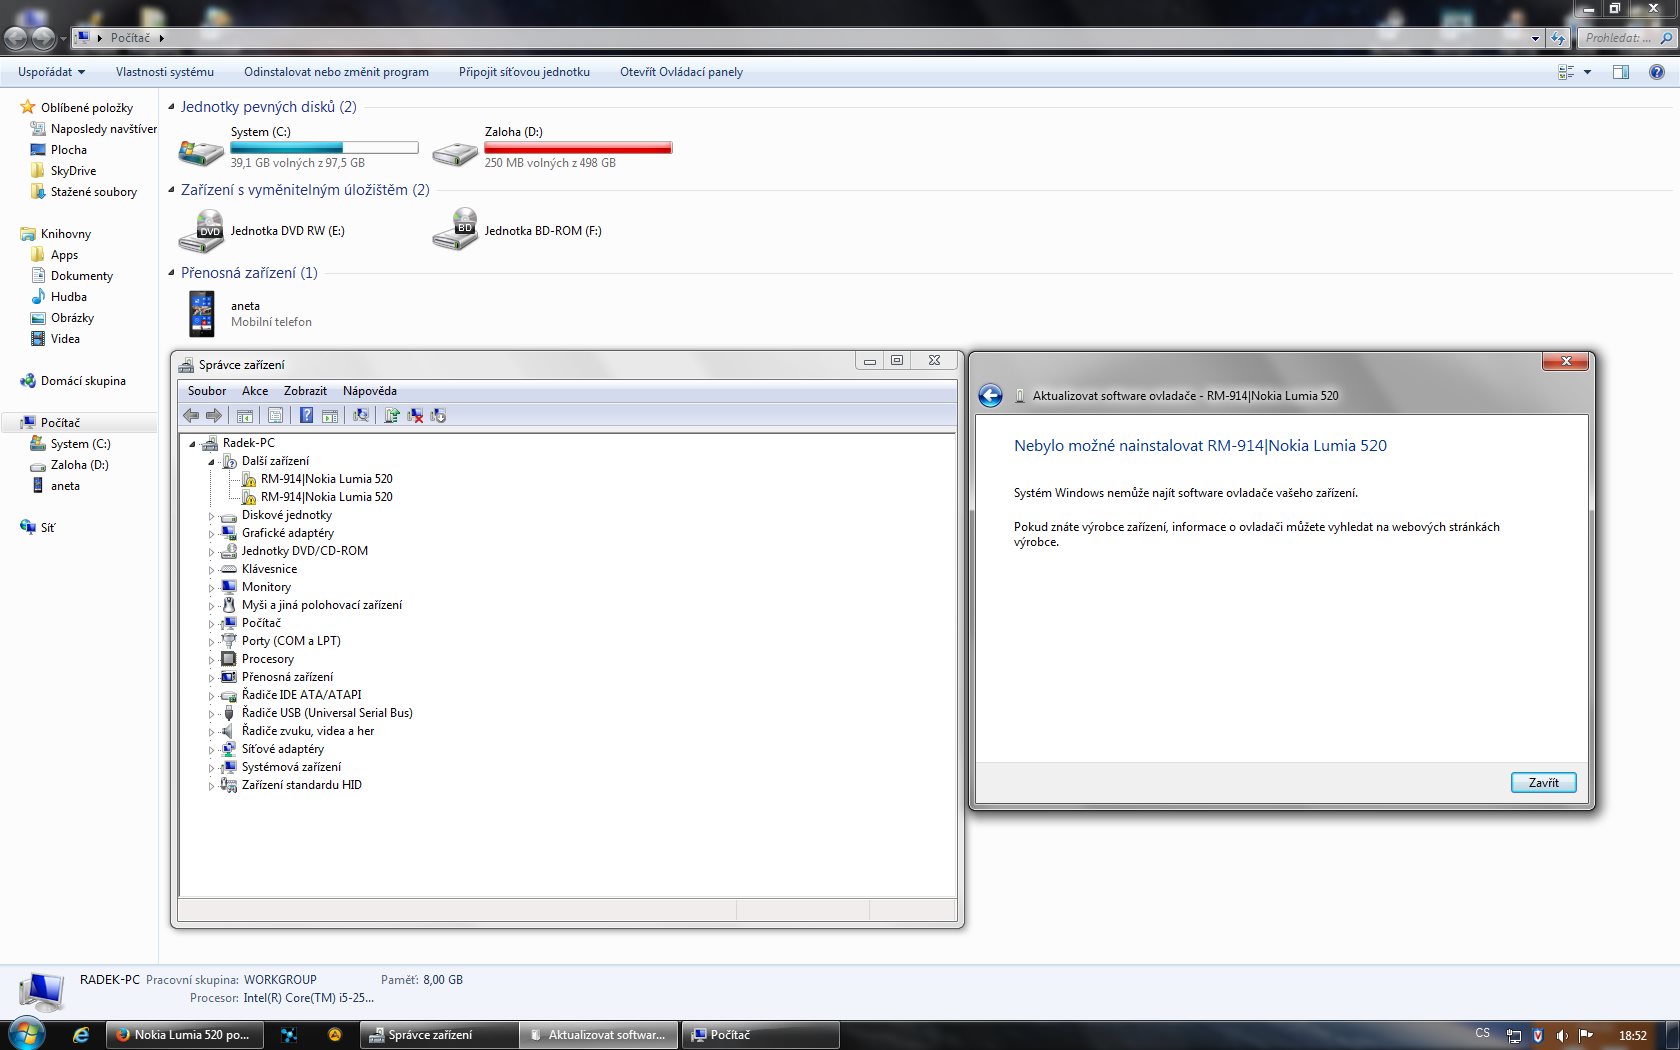This screenshot has width=1680, height=1050.
Task: Click the Počítač address bar breadcrumb
Action: coord(130,38)
